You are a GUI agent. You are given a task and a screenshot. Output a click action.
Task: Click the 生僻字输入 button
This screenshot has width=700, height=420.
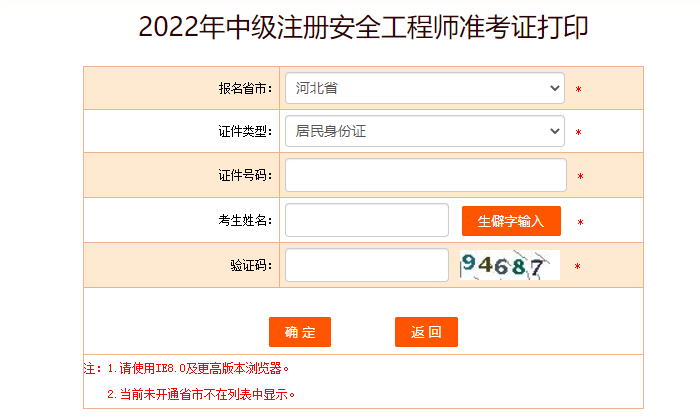click(x=510, y=221)
